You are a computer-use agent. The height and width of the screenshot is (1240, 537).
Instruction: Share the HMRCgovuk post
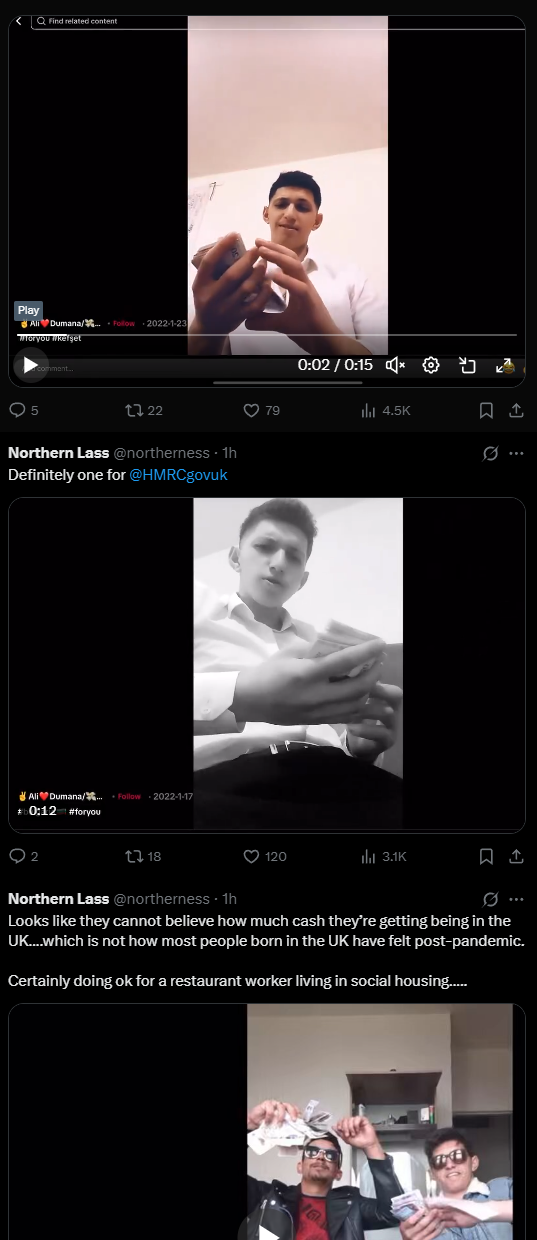click(x=516, y=856)
